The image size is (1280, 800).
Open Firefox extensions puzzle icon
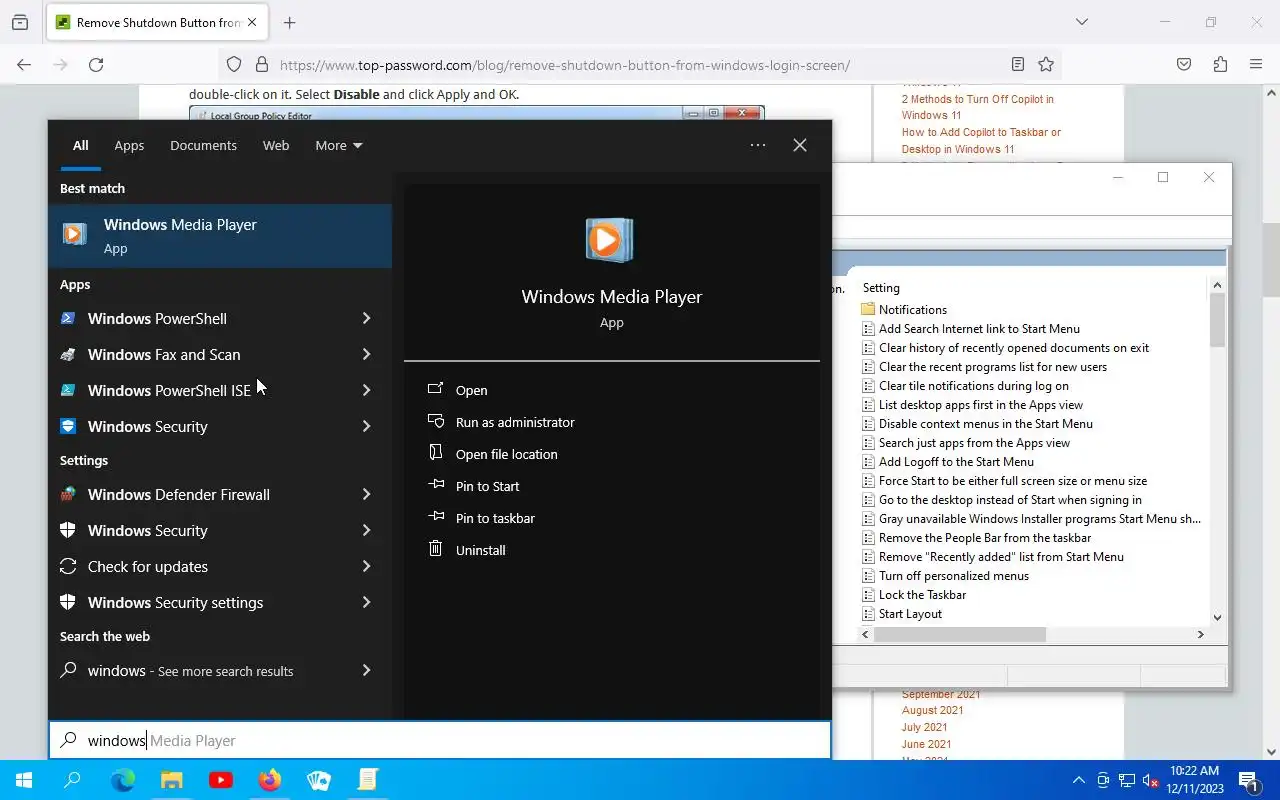pyautogui.click(x=1220, y=65)
